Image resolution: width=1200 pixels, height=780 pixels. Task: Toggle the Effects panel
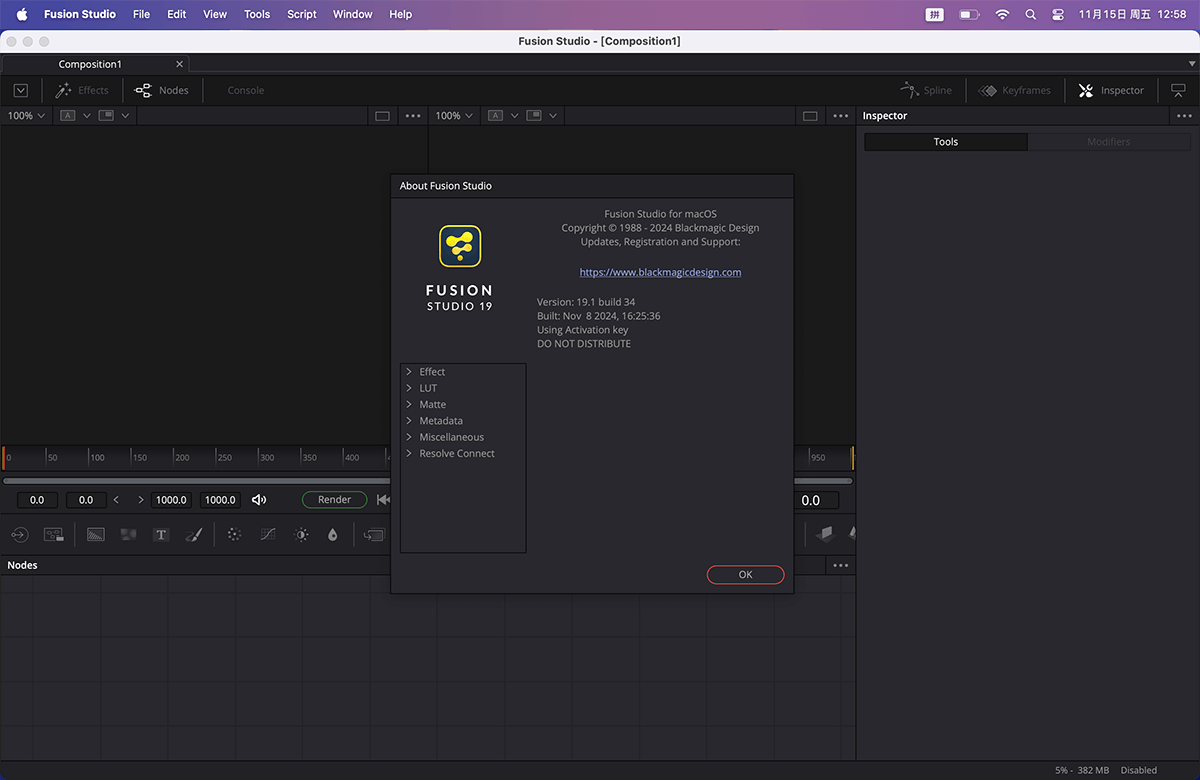tap(82, 90)
